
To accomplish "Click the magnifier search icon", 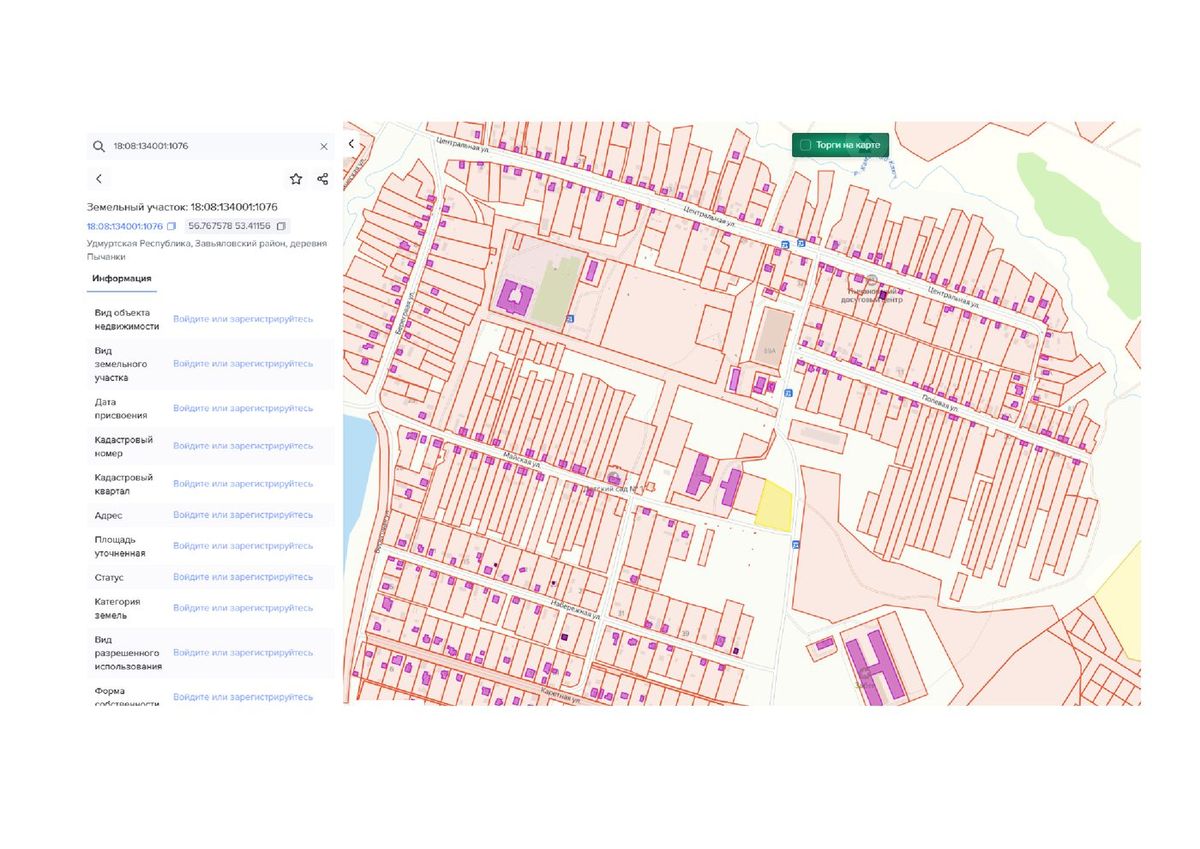I will (x=99, y=146).
